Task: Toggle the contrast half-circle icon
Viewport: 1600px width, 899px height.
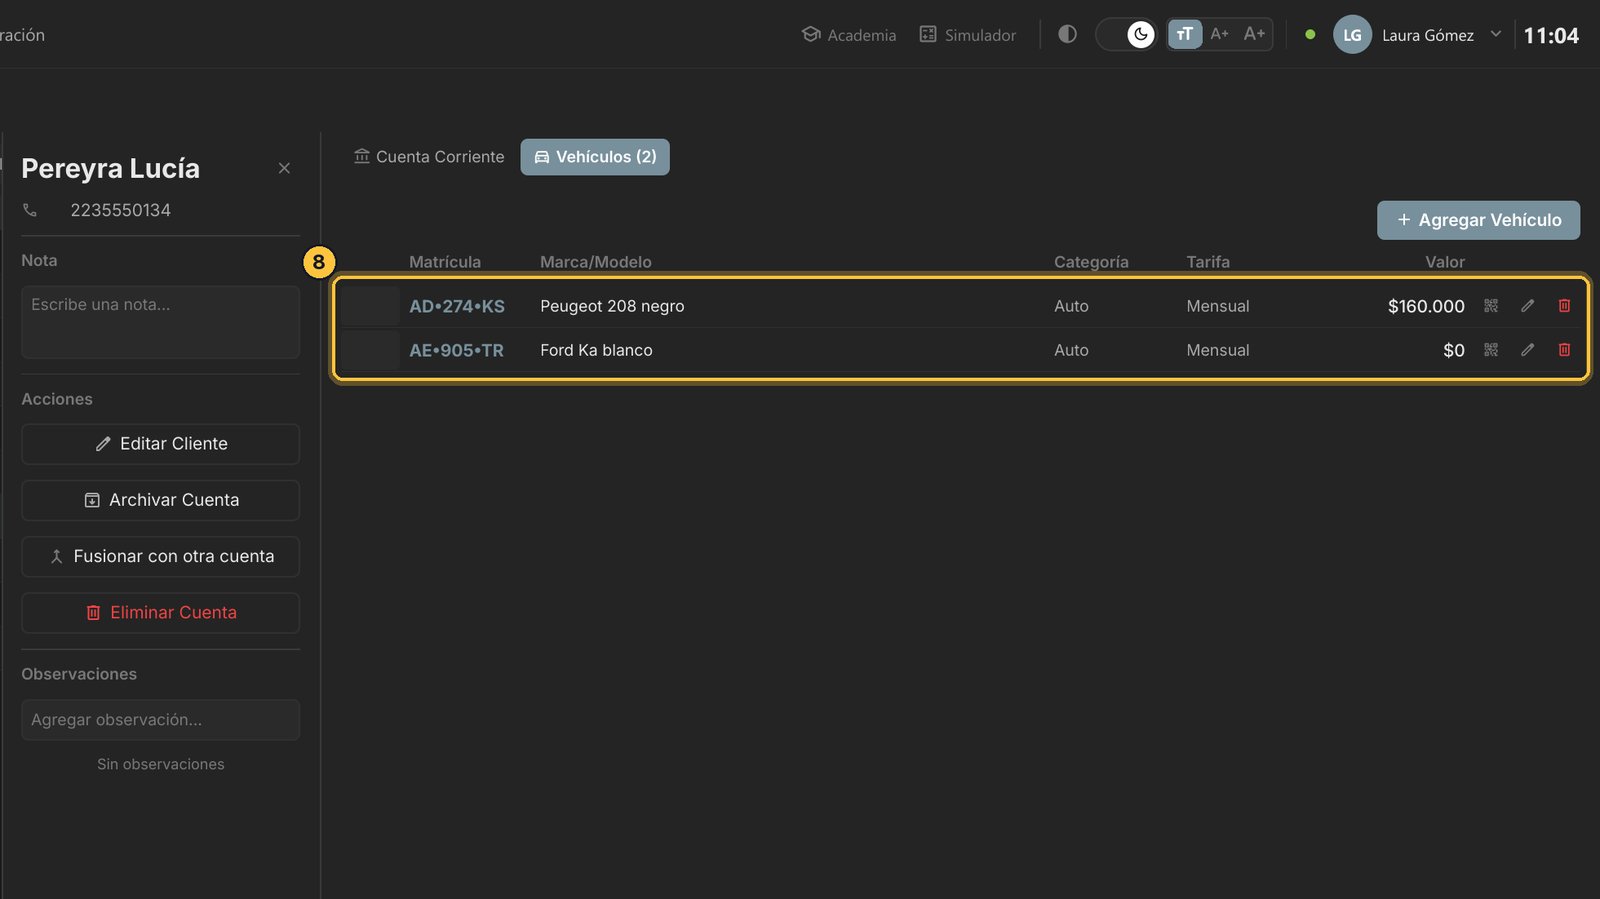Action: pos(1067,34)
